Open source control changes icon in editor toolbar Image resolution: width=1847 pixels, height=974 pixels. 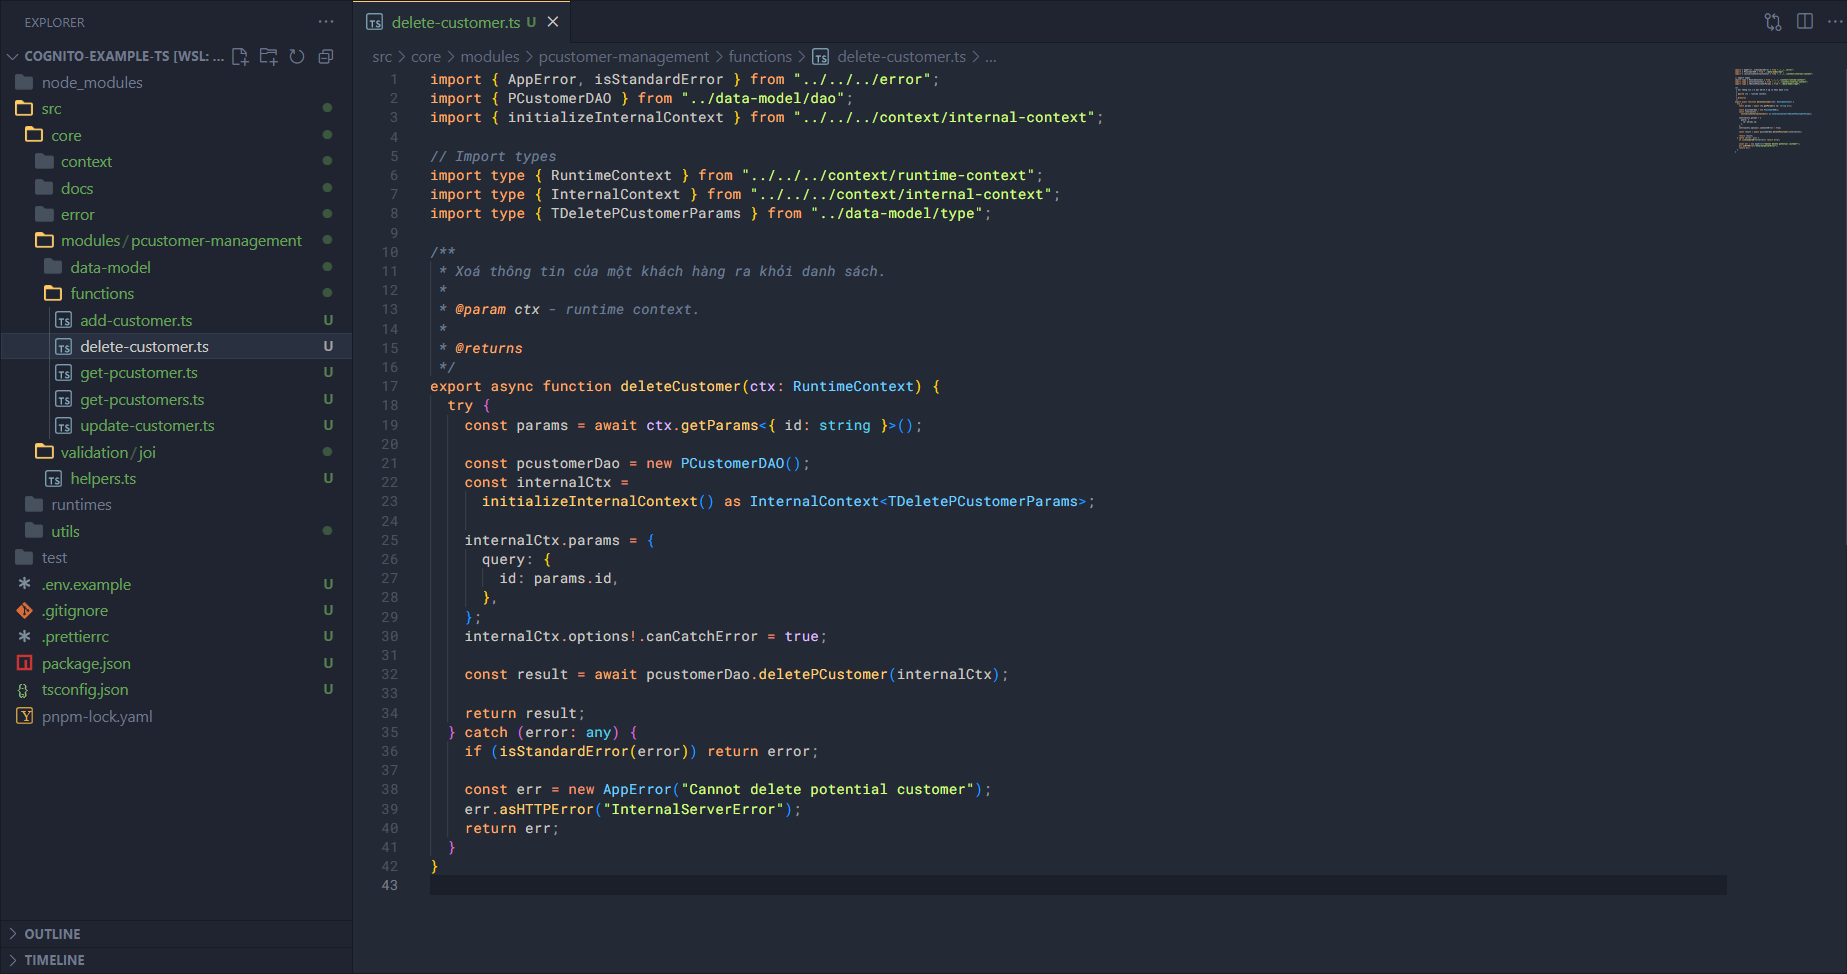1773,22
